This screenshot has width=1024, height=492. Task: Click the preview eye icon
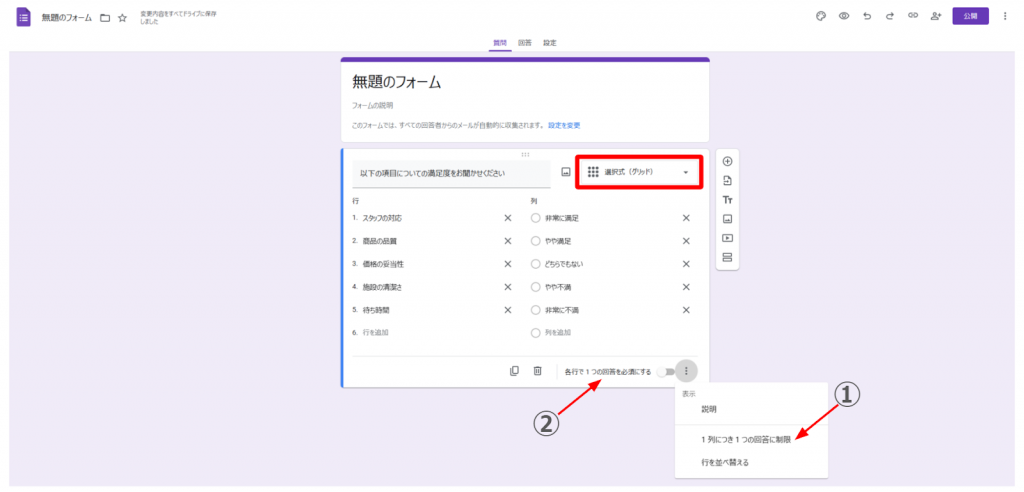pyautogui.click(x=844, y=17)
